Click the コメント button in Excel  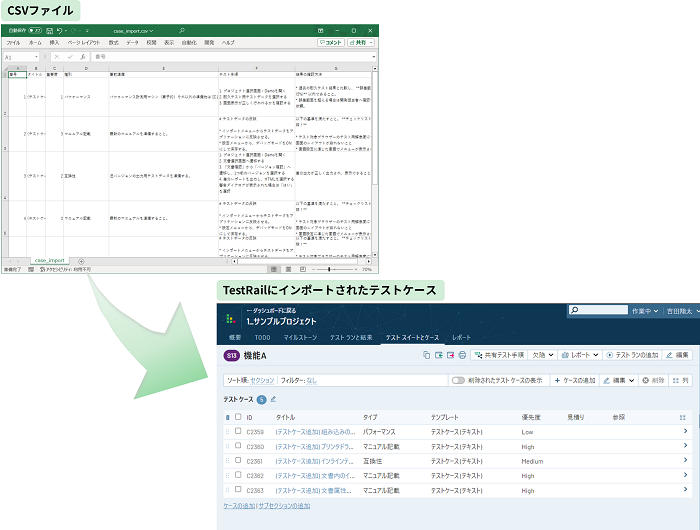coord(331,42)
